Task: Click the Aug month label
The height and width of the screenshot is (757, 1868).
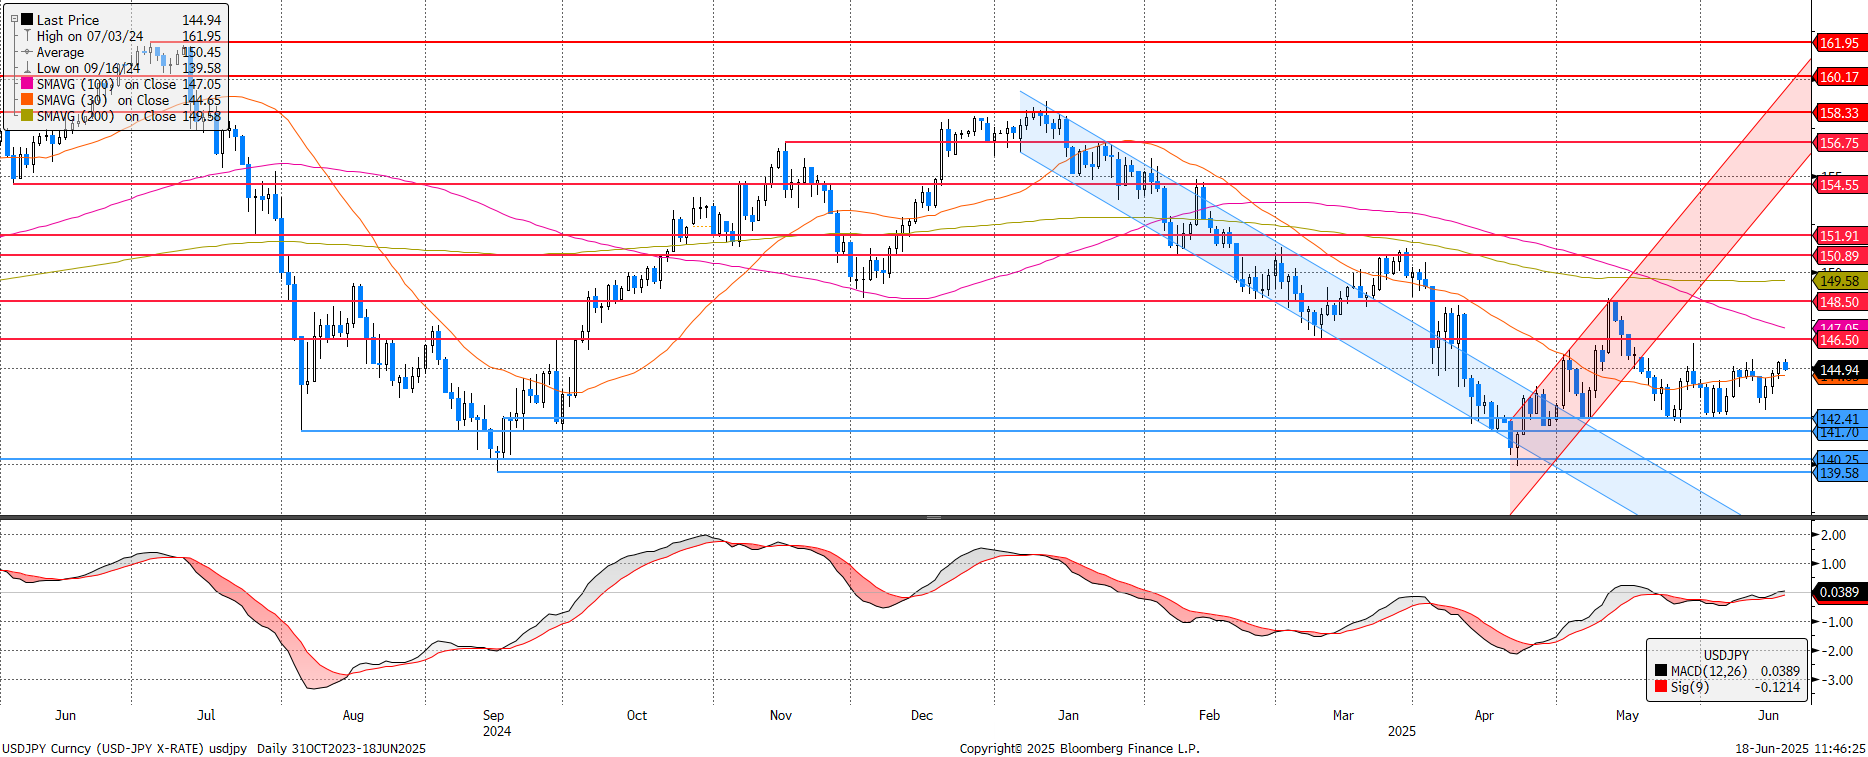Action: (x=353, y=715)
